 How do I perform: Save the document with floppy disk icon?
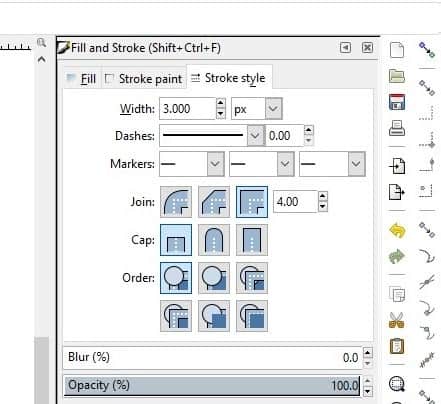[x=397, y=102]
